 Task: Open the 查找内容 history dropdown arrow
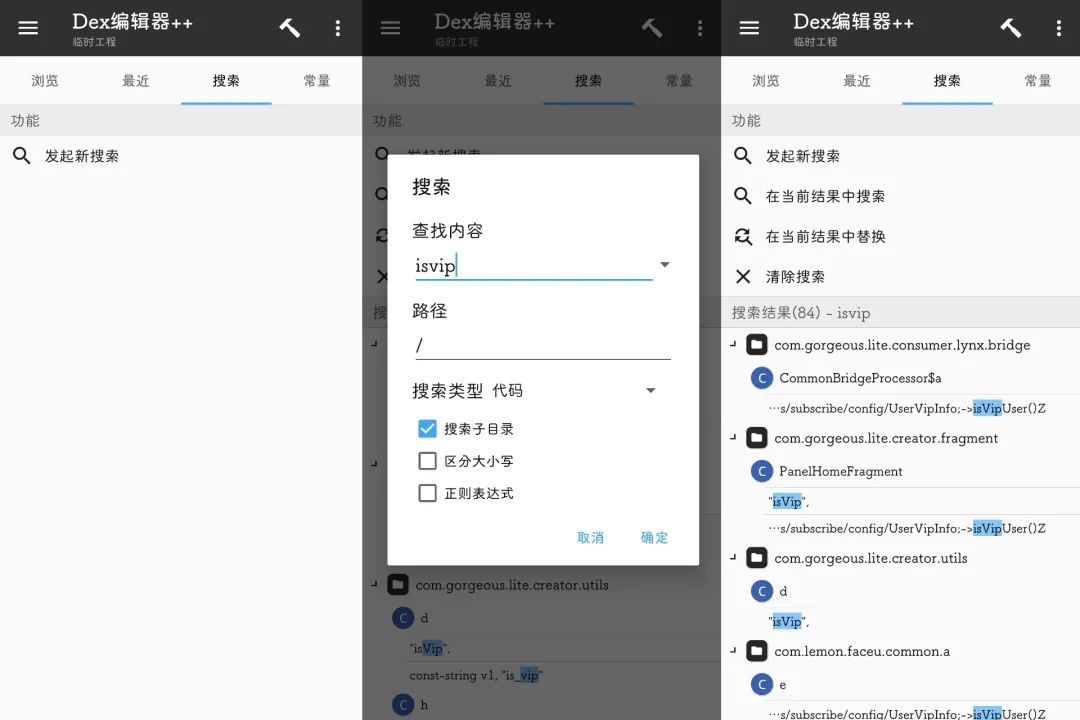click(664, 265)
